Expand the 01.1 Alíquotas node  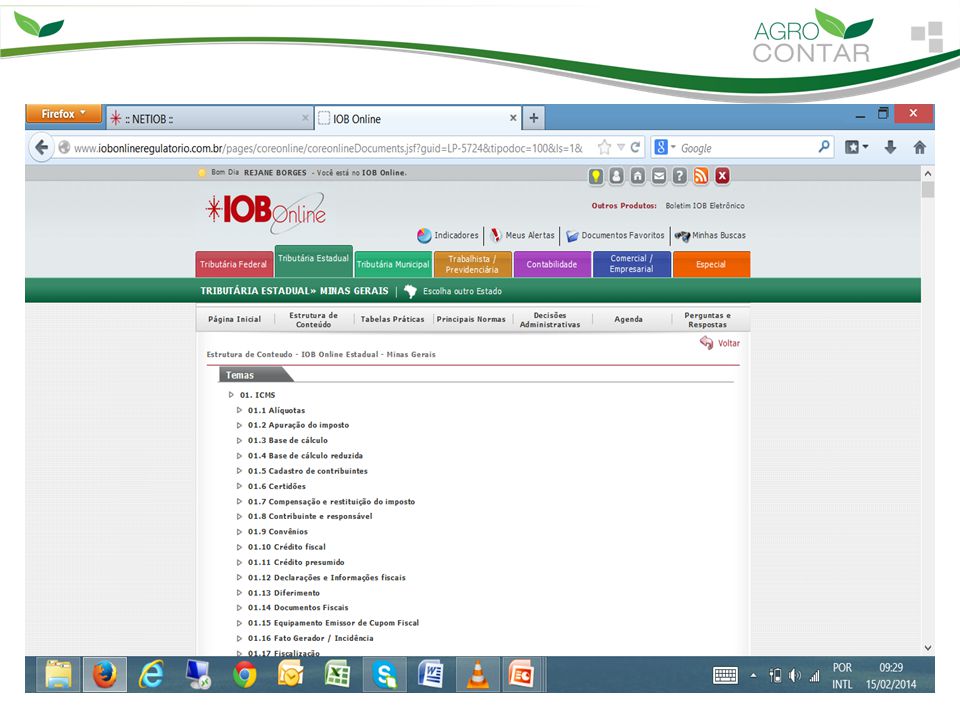click(239, 410)
